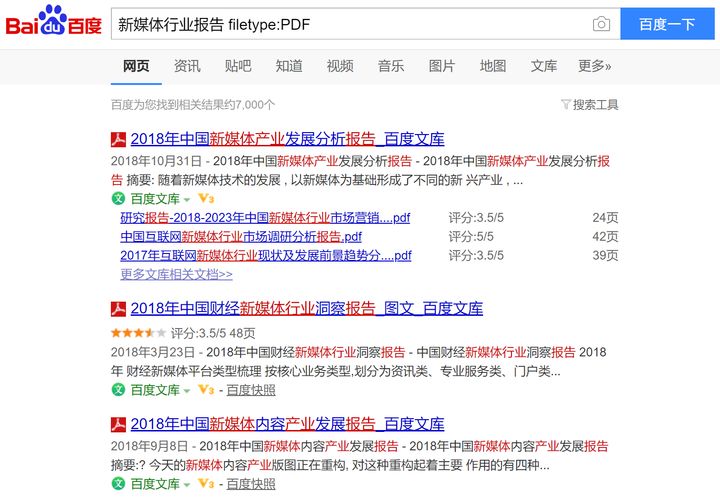Open 百度快照 for the third result
The width and height of the screenshot is (720, 498).
[251, 484]
